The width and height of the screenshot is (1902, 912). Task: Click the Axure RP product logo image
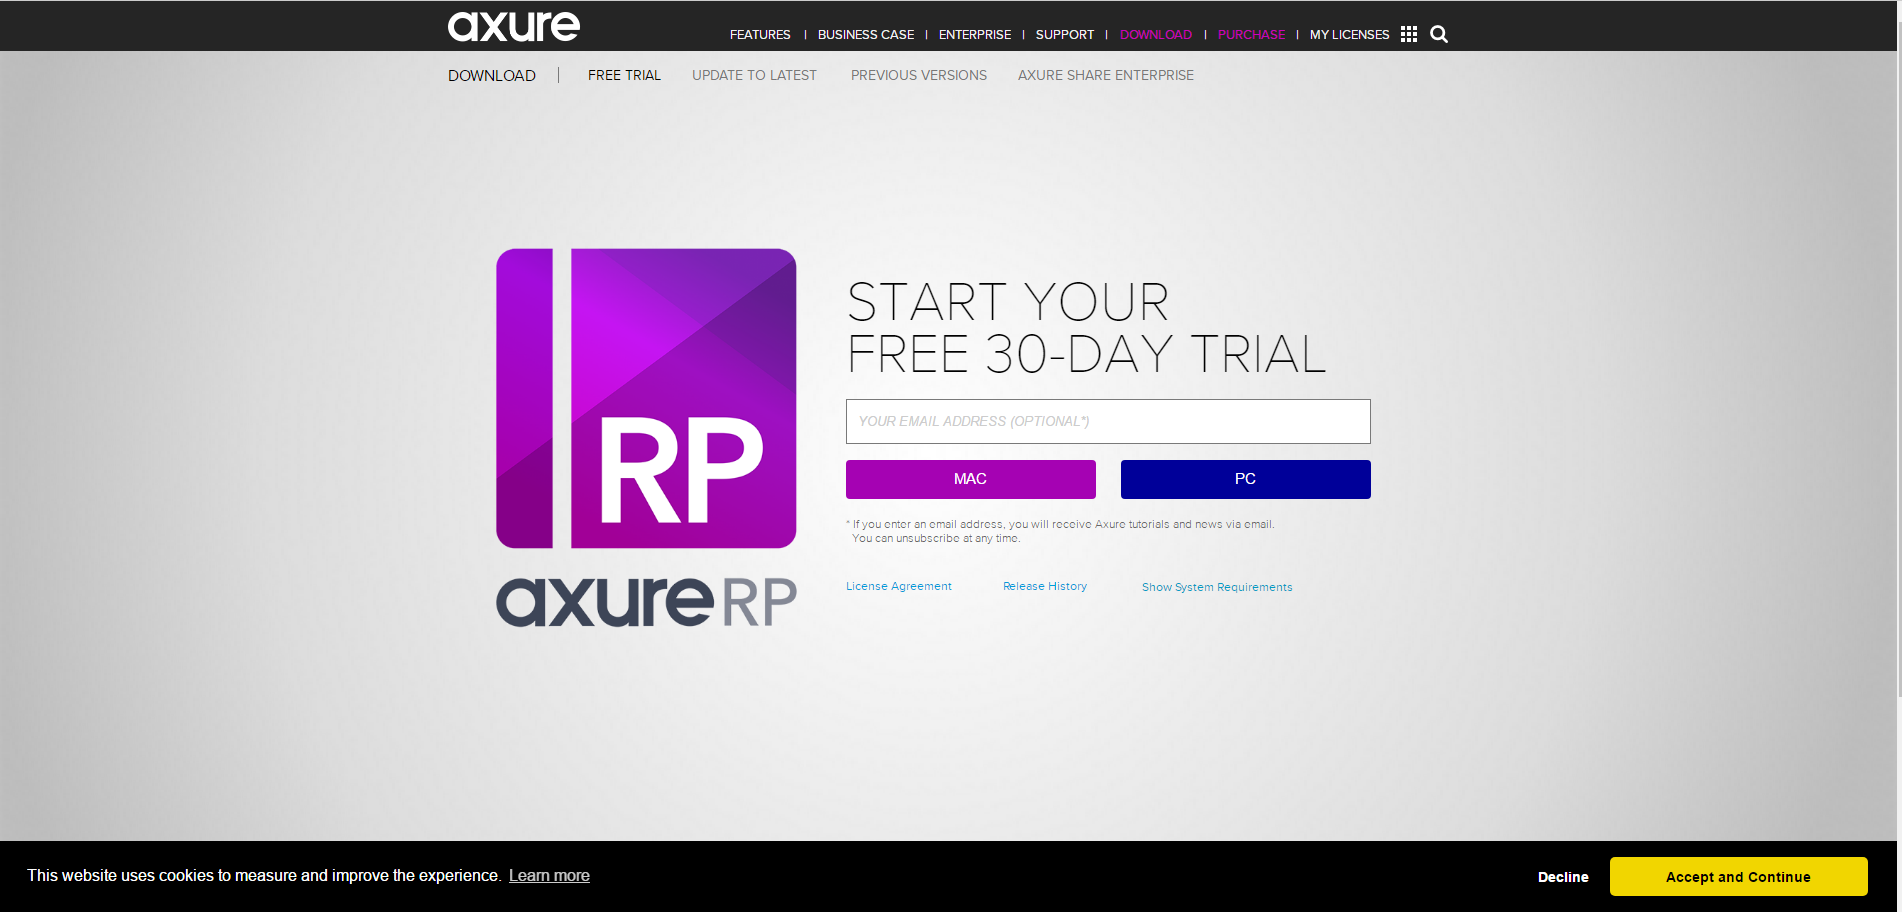[646, 438]
